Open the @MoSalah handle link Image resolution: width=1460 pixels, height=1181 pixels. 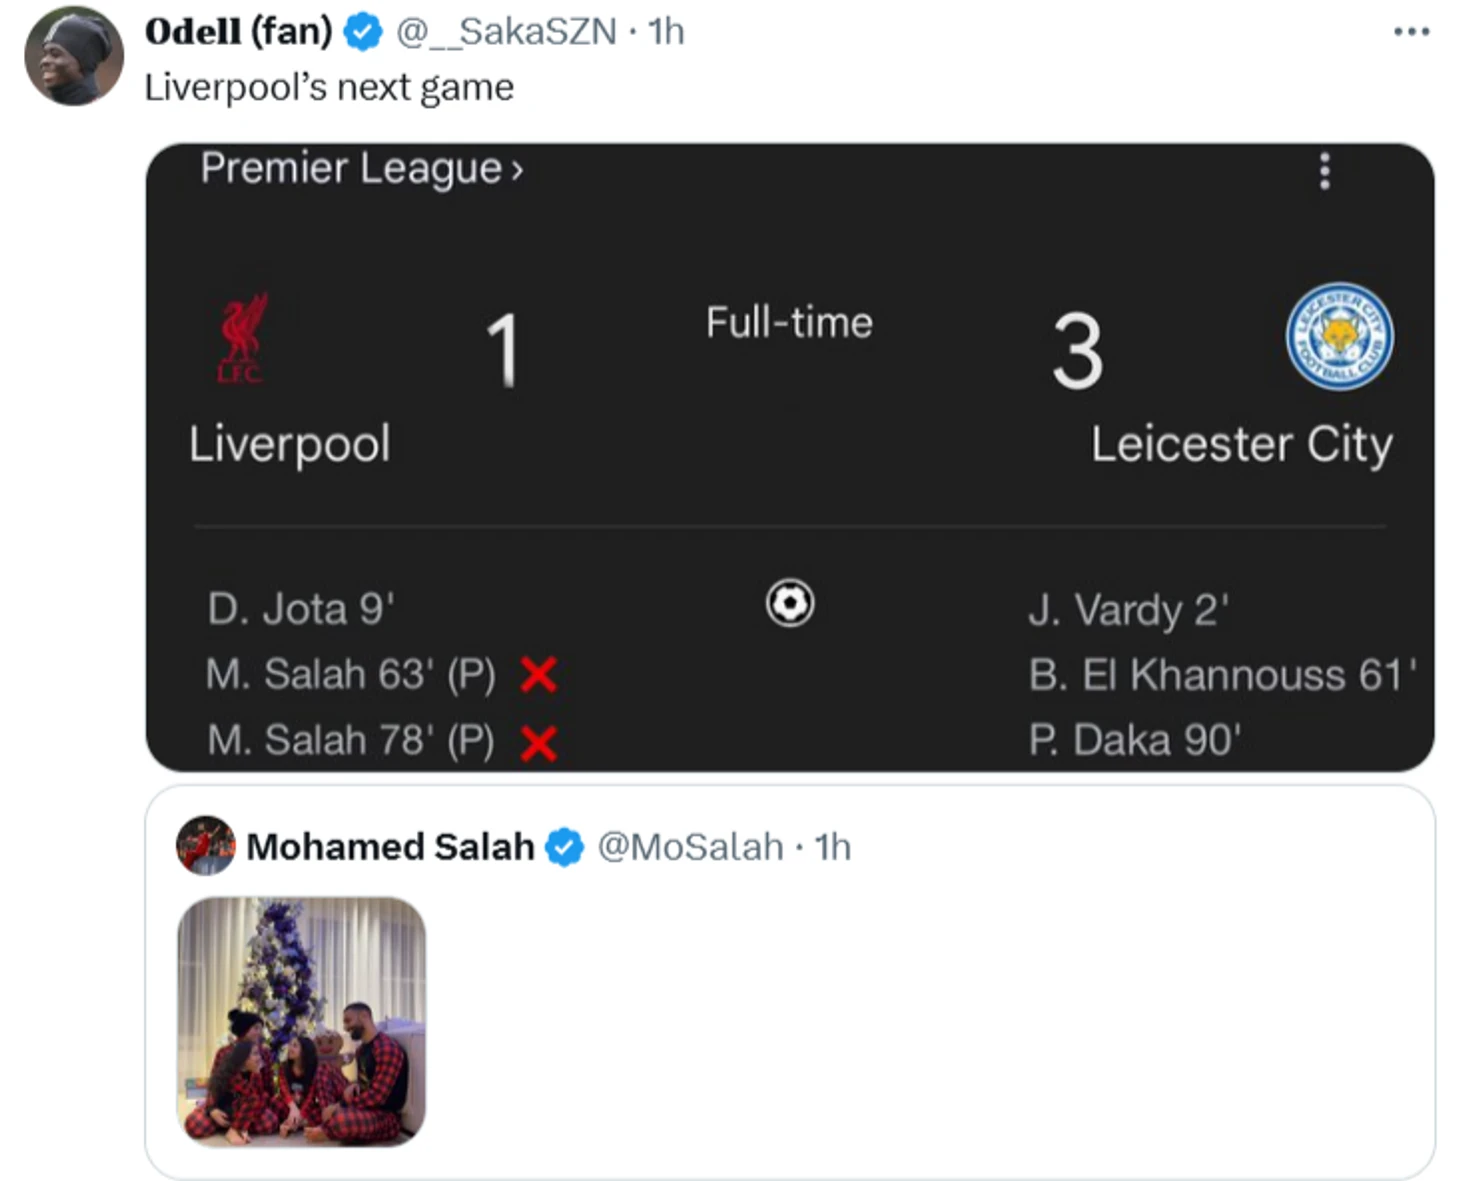point(690,848)
